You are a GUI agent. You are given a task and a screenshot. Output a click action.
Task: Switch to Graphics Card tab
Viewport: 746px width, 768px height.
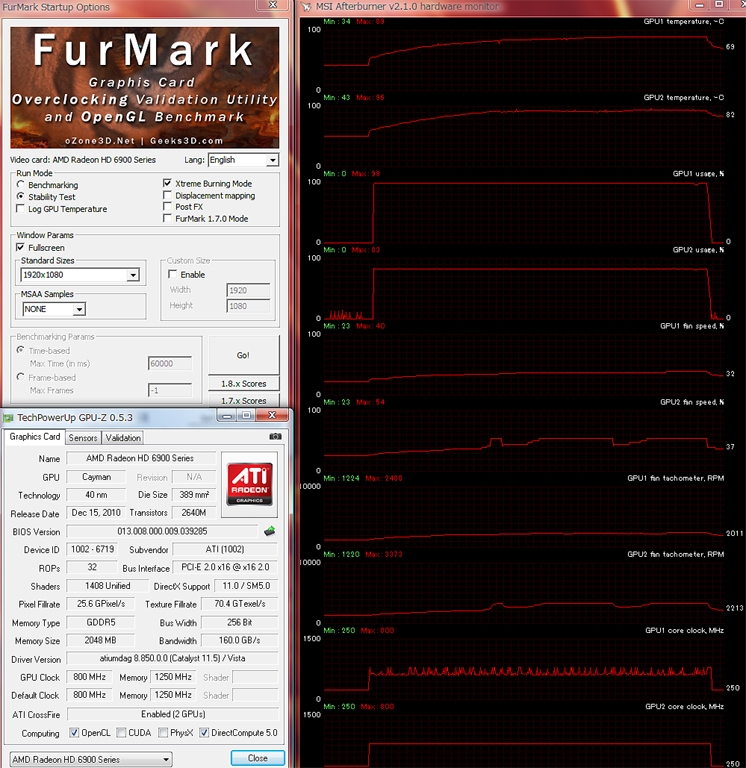(x=35, y=437)
